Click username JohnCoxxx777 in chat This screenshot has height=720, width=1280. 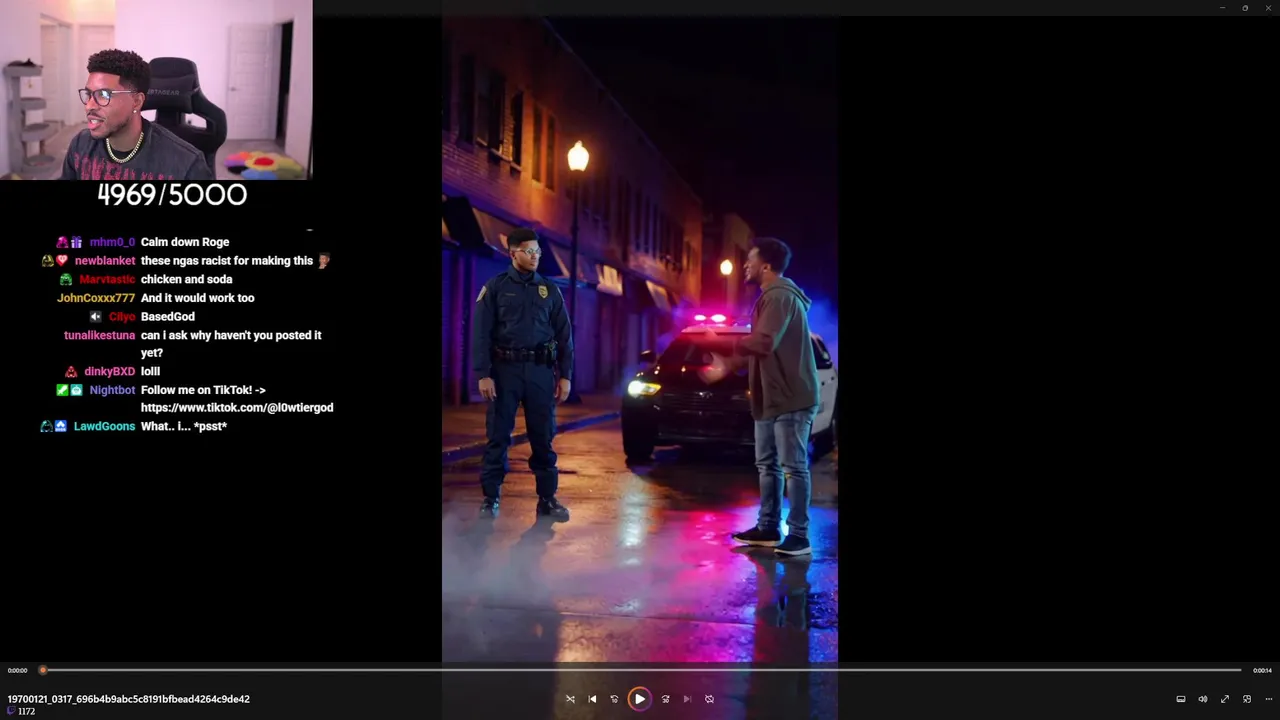[x=96, y=298]
